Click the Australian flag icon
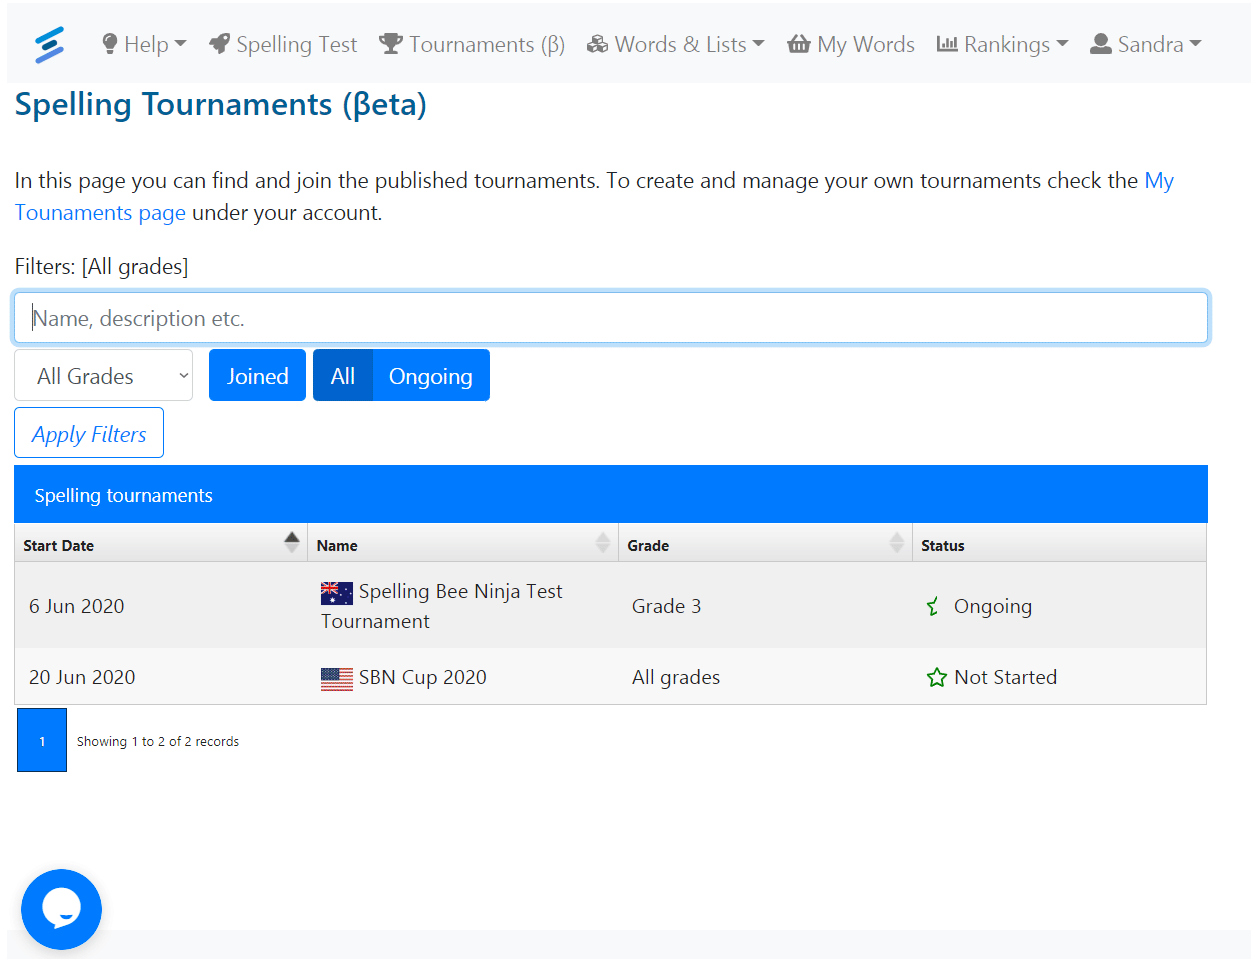Viewport: 1251px width, 959px height. pos(336,593)
